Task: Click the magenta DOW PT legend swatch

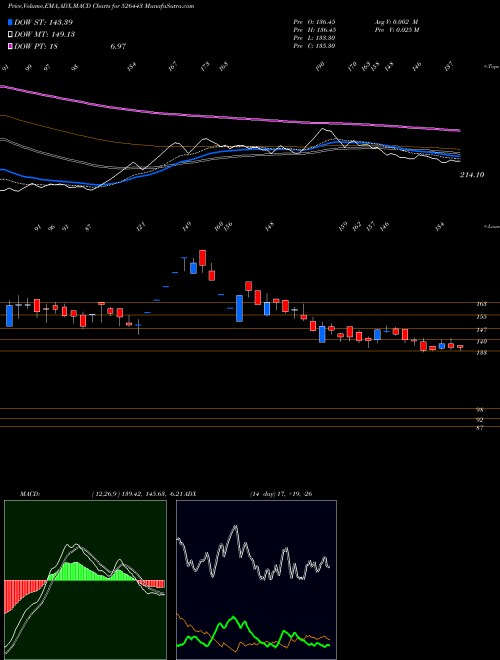Action: click(11, 46)
